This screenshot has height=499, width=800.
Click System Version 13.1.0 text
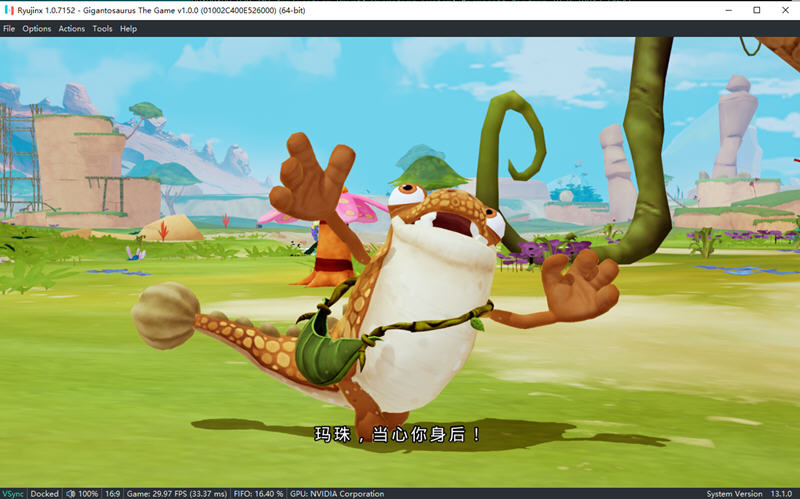(x=749, y=493)
